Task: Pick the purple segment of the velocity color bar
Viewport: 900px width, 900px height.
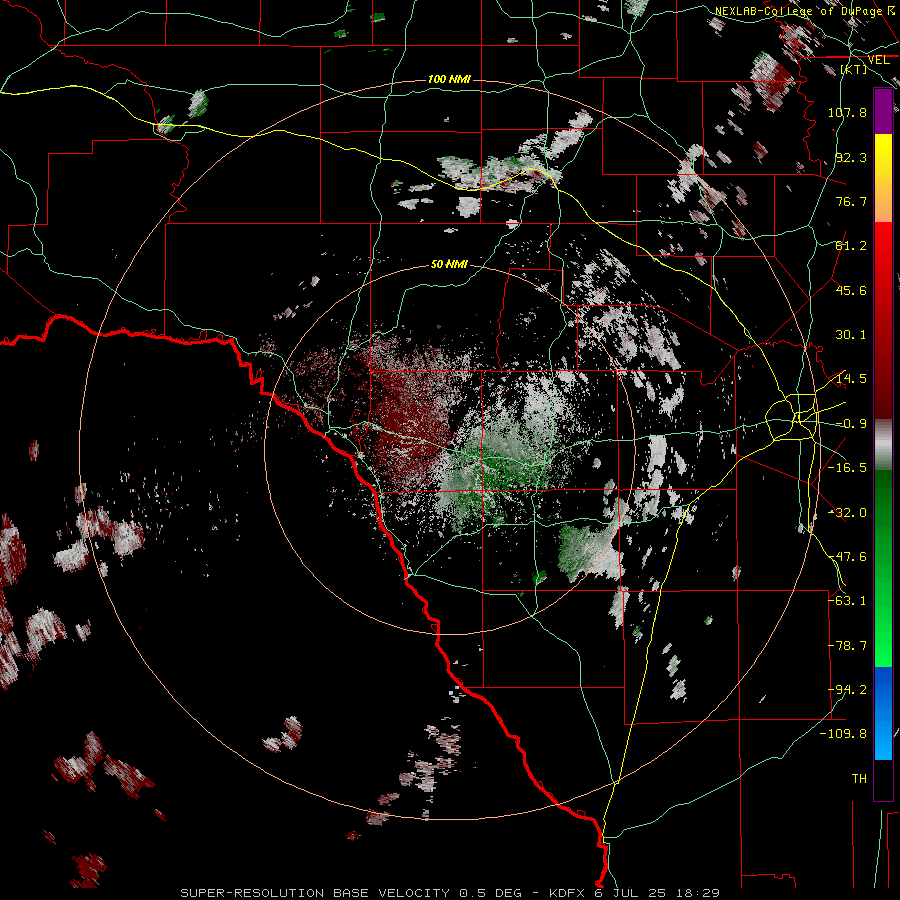Action: (x=883, y=112)
